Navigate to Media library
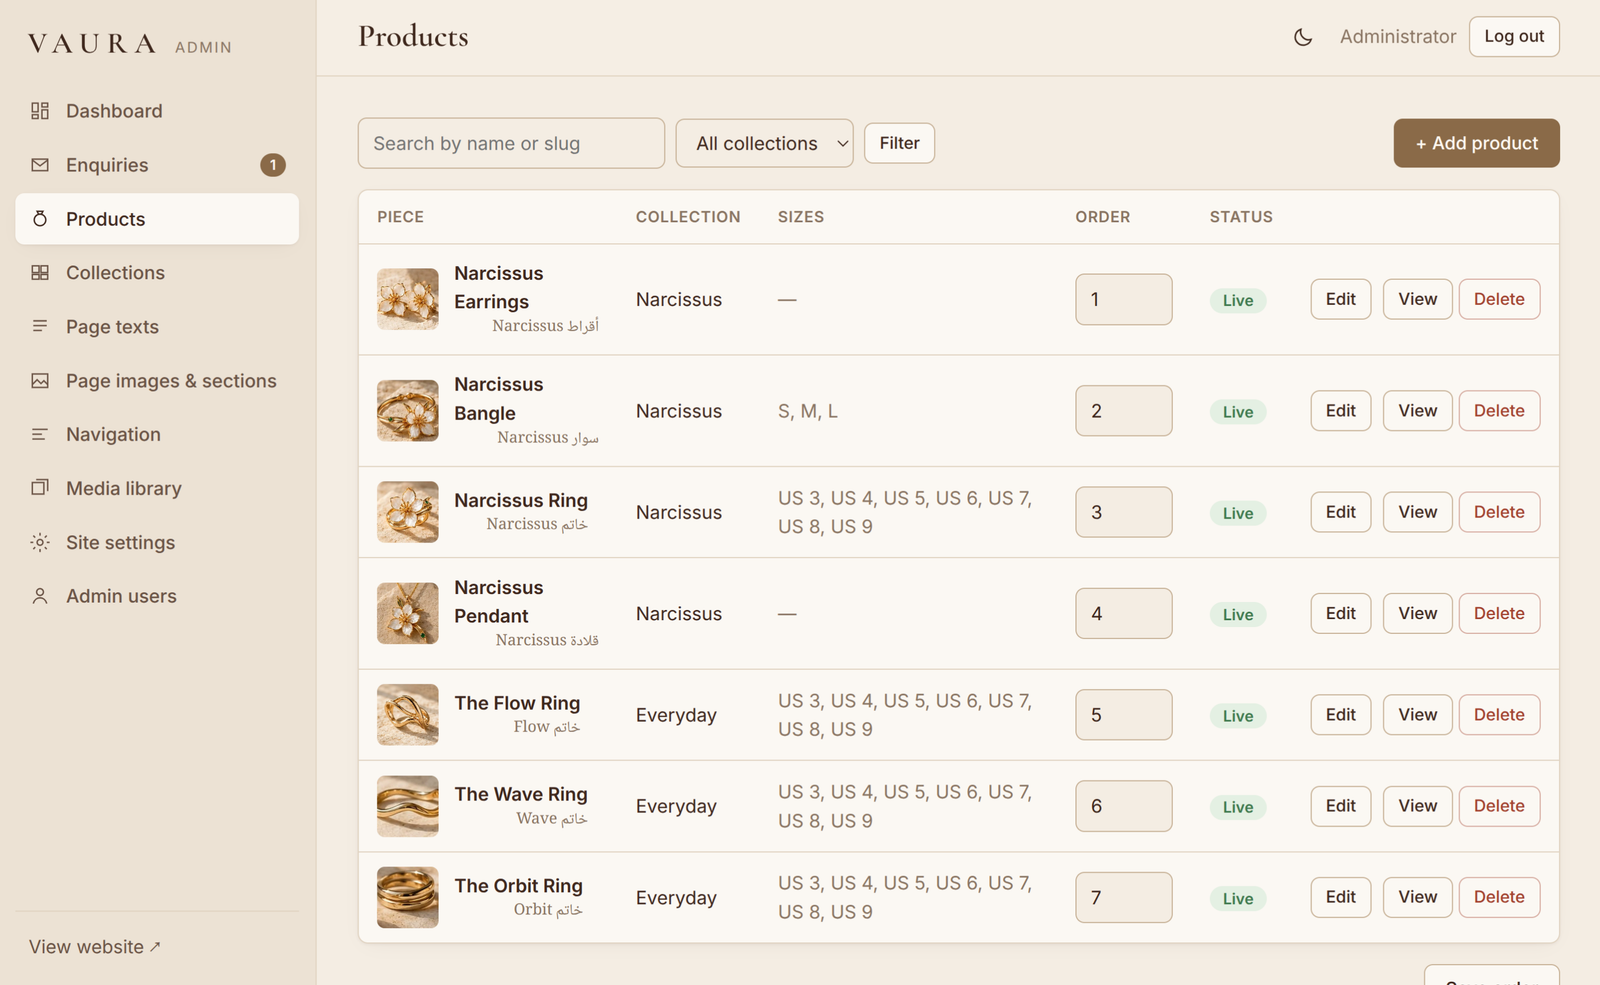This screenshot has width=1600, height=985. click(157, 488)
